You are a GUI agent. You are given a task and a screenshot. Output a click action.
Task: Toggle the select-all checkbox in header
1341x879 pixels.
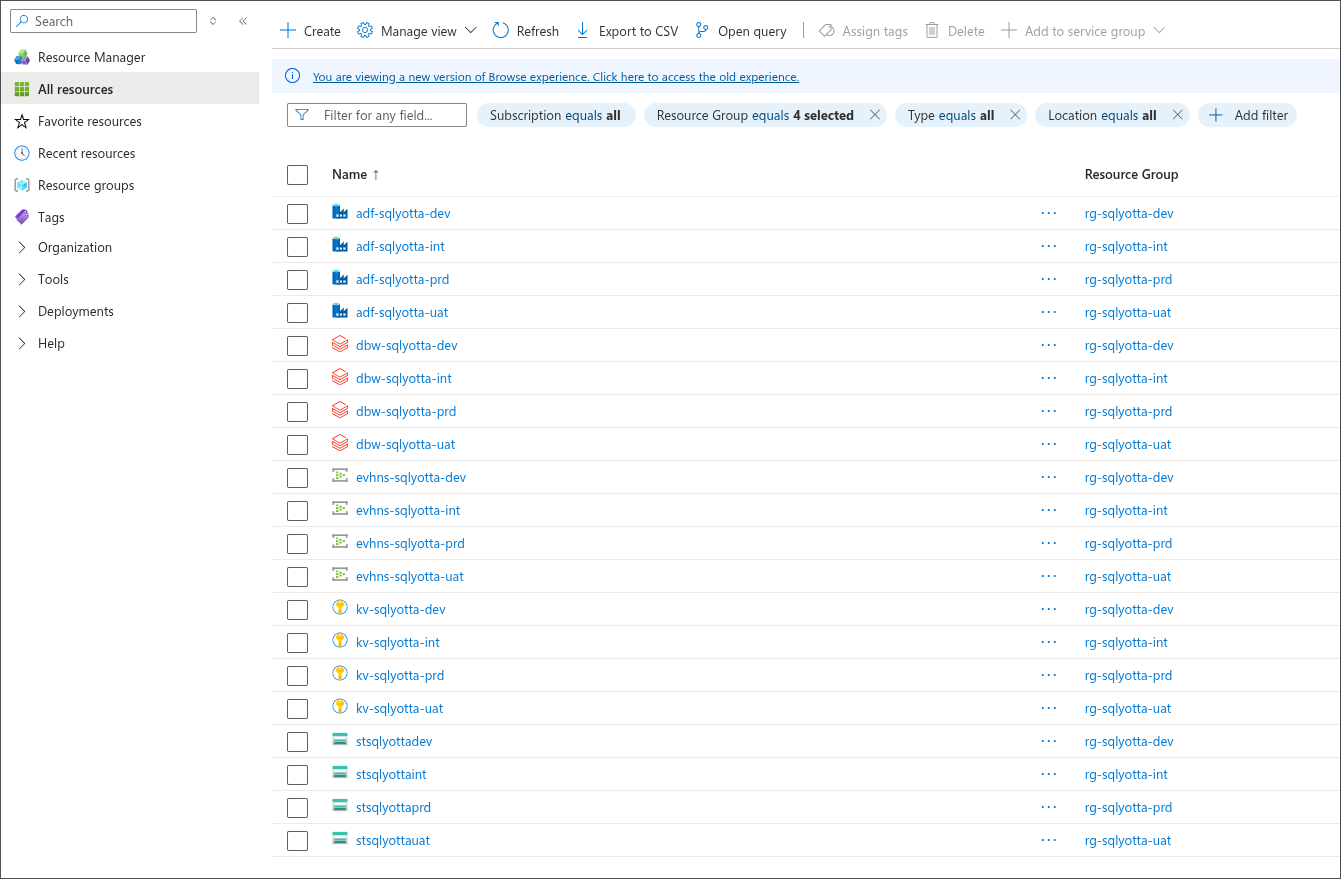[x=297, y=175]
